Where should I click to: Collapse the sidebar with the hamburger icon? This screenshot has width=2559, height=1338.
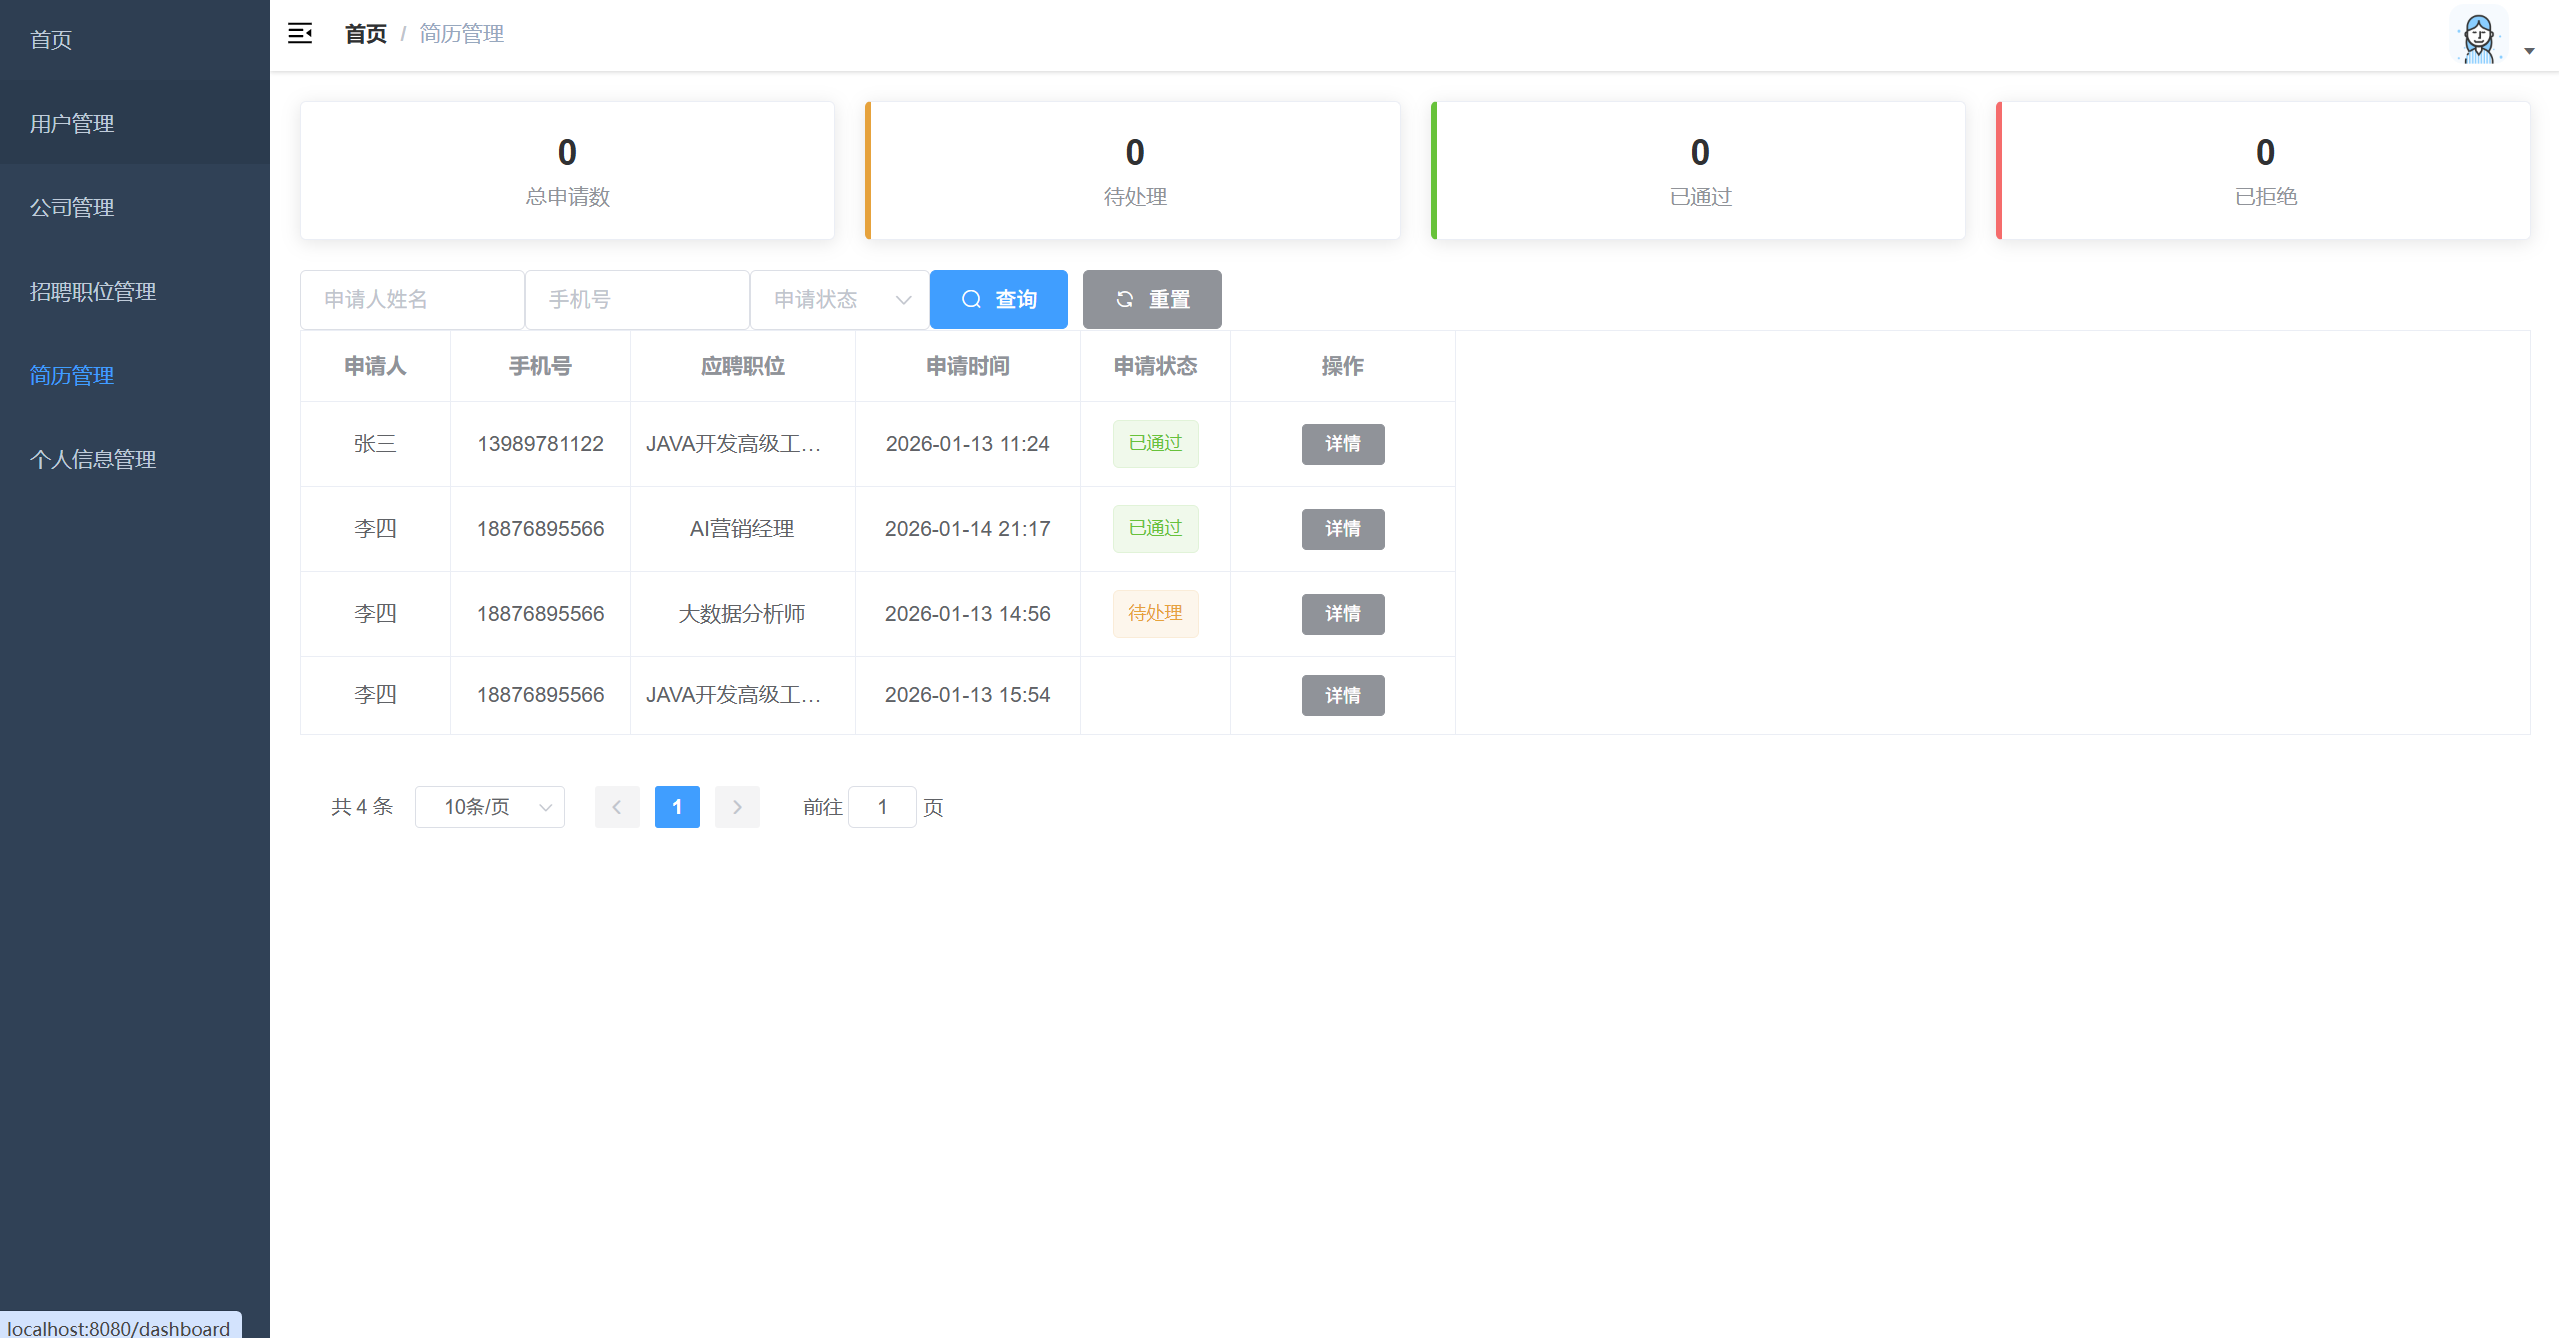[x=300, y=34]
